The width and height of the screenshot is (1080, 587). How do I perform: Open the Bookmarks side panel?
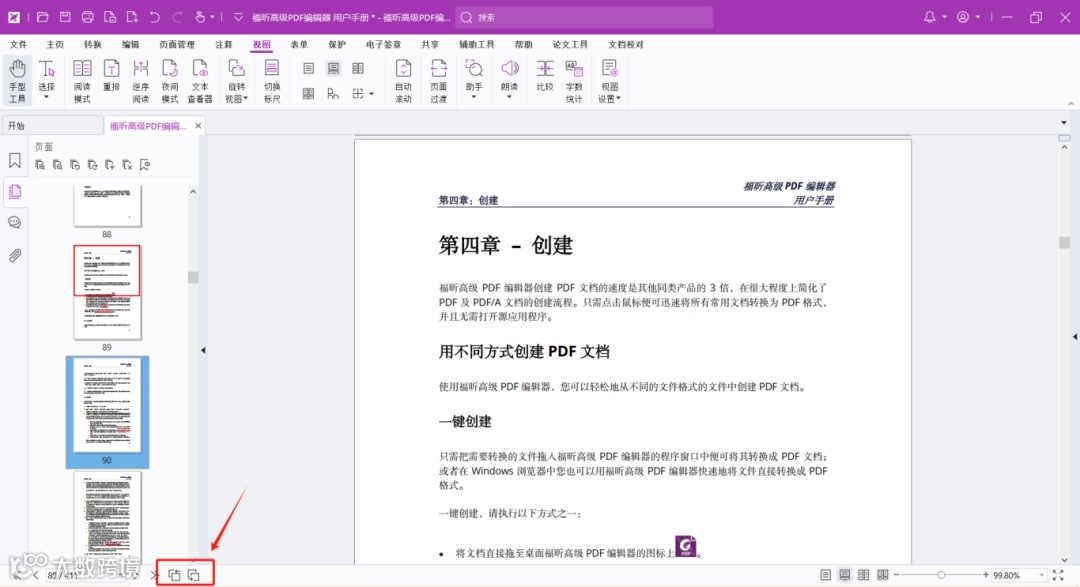click(14, 161)
